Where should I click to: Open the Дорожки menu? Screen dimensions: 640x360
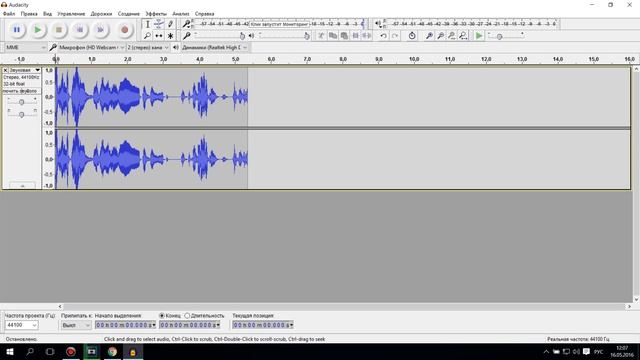click(101, 14)
